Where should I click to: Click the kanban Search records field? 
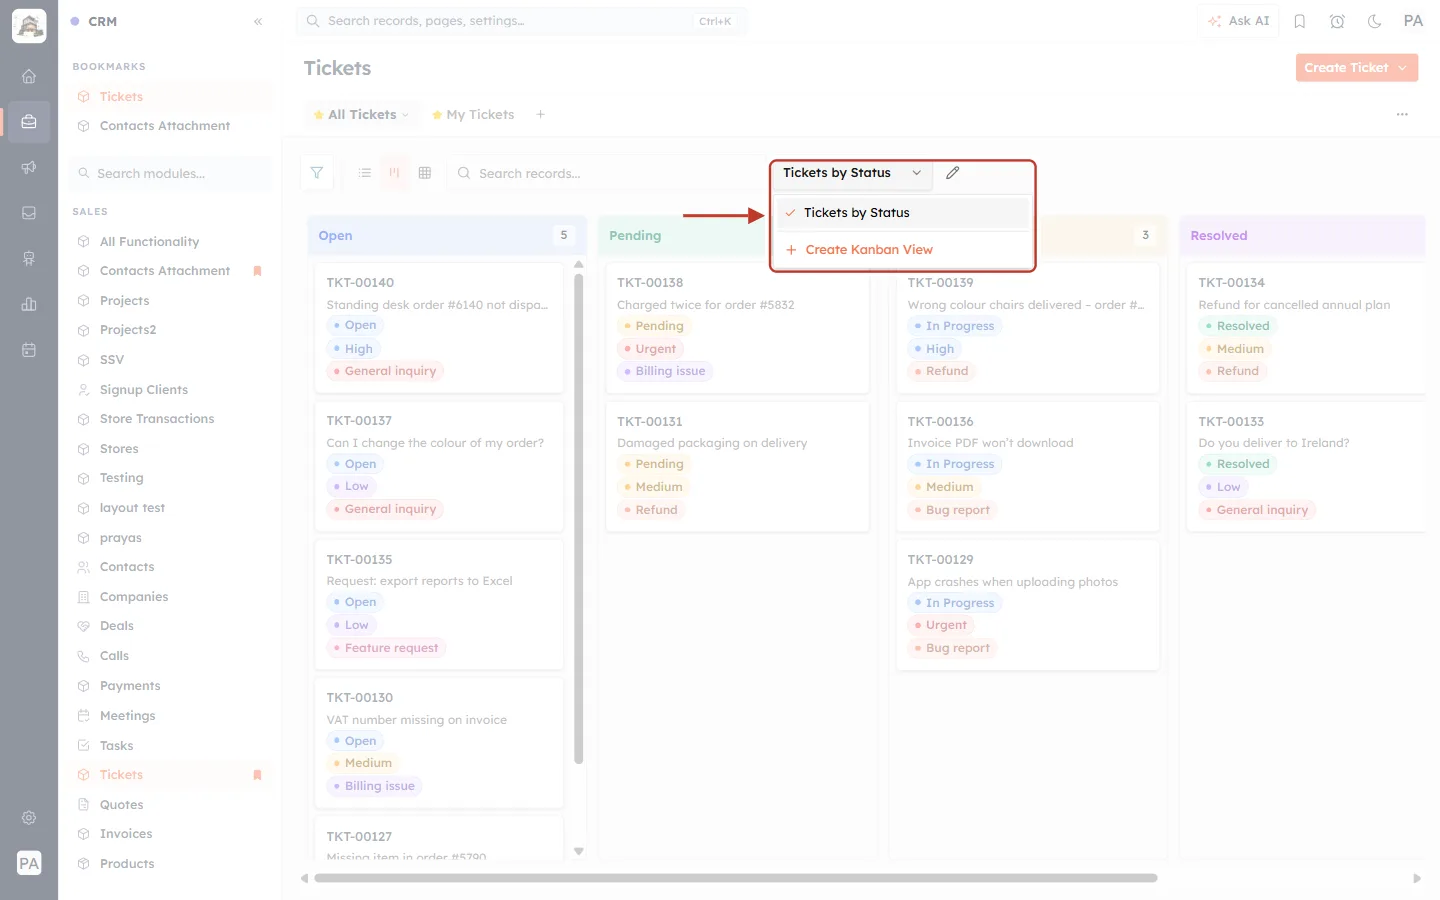tap(606, 173)
